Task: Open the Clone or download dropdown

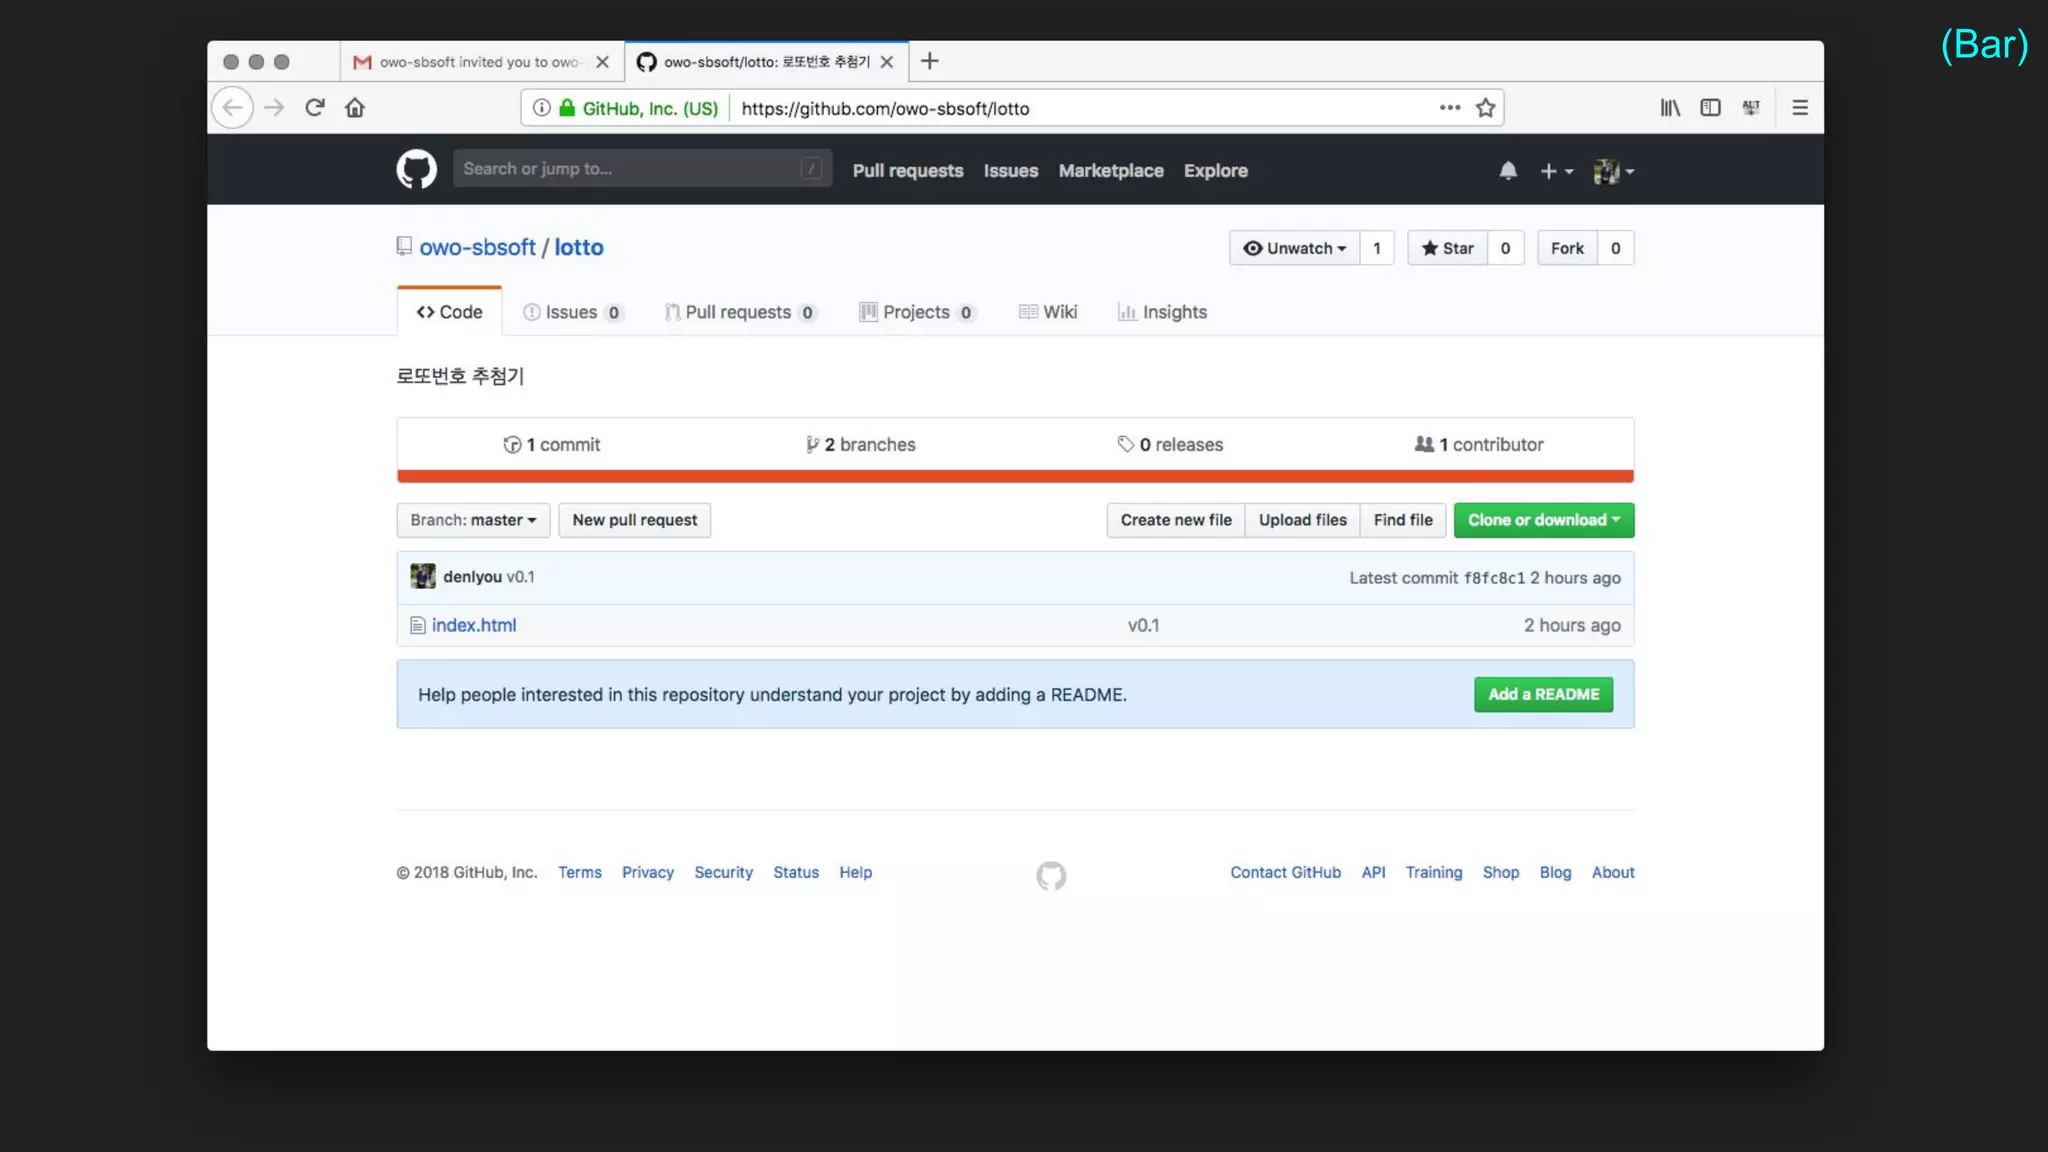Action: tap(1543, 520)
